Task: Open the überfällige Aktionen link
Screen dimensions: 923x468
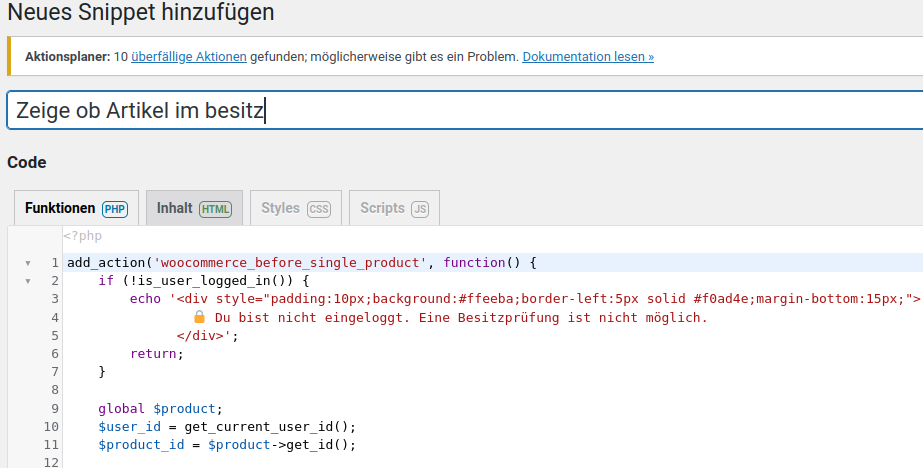Action: [188, 57]
